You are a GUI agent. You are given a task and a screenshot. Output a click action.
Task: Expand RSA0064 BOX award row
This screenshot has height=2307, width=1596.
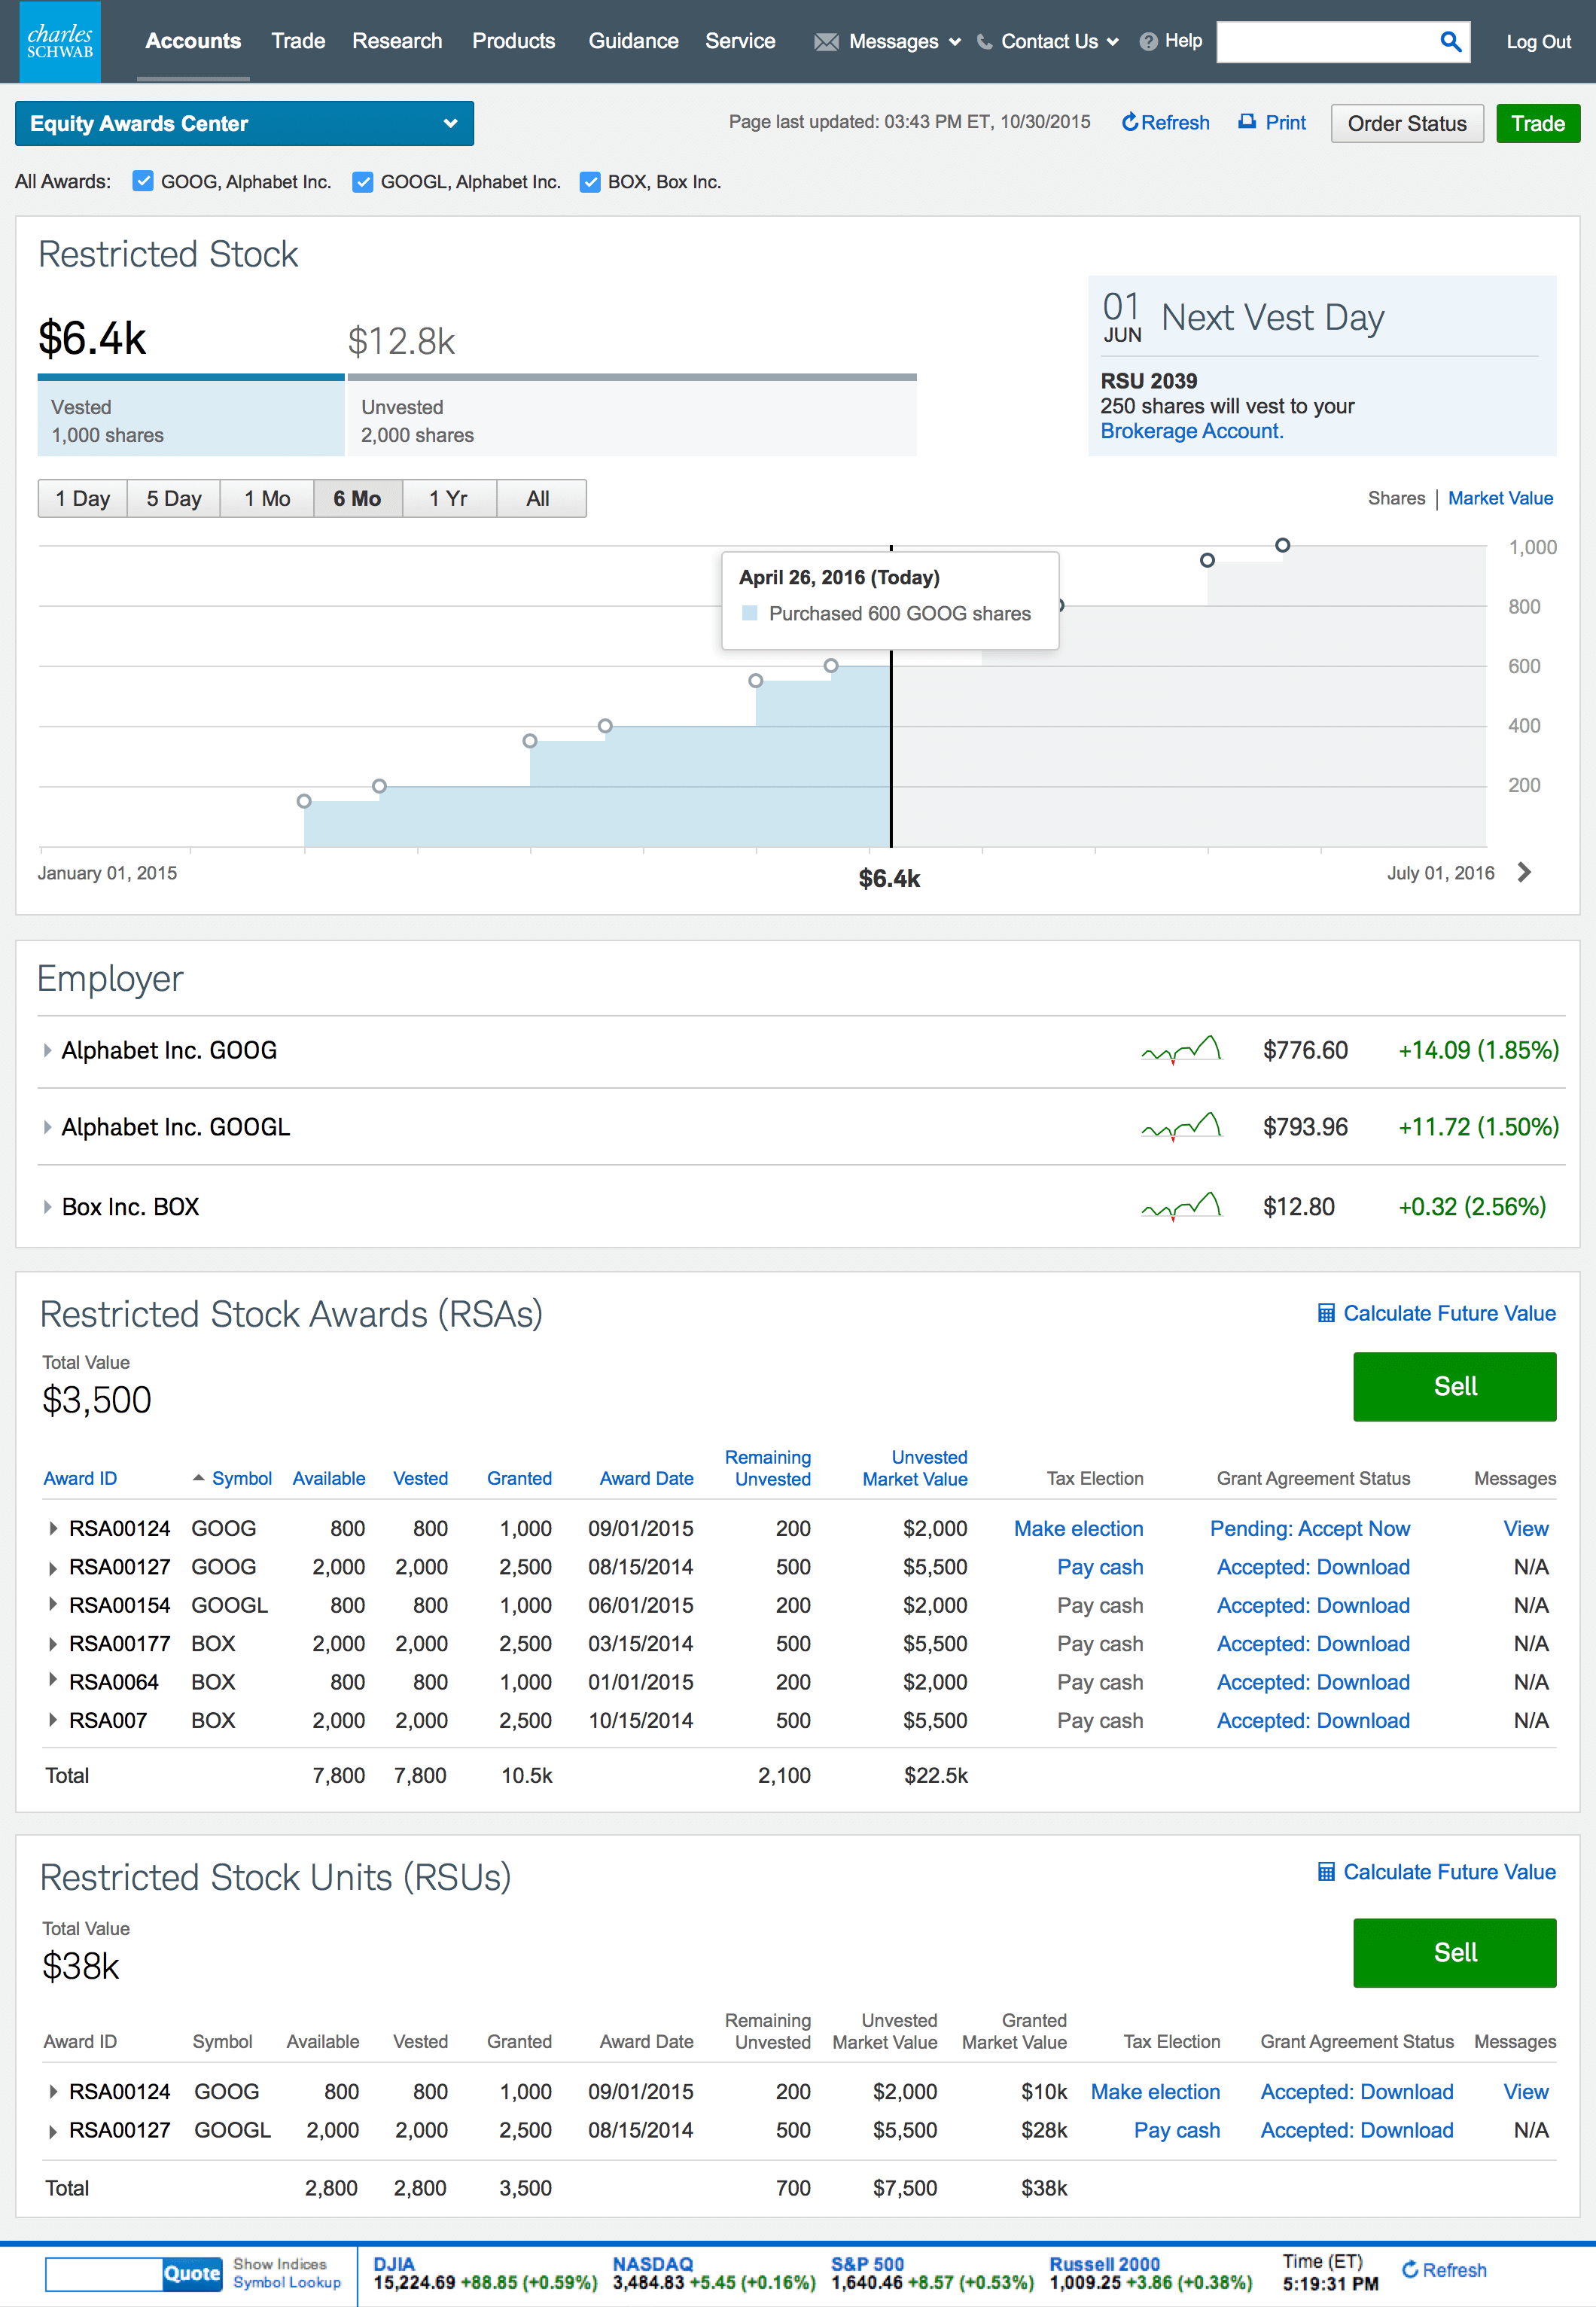pos(52,1681)
